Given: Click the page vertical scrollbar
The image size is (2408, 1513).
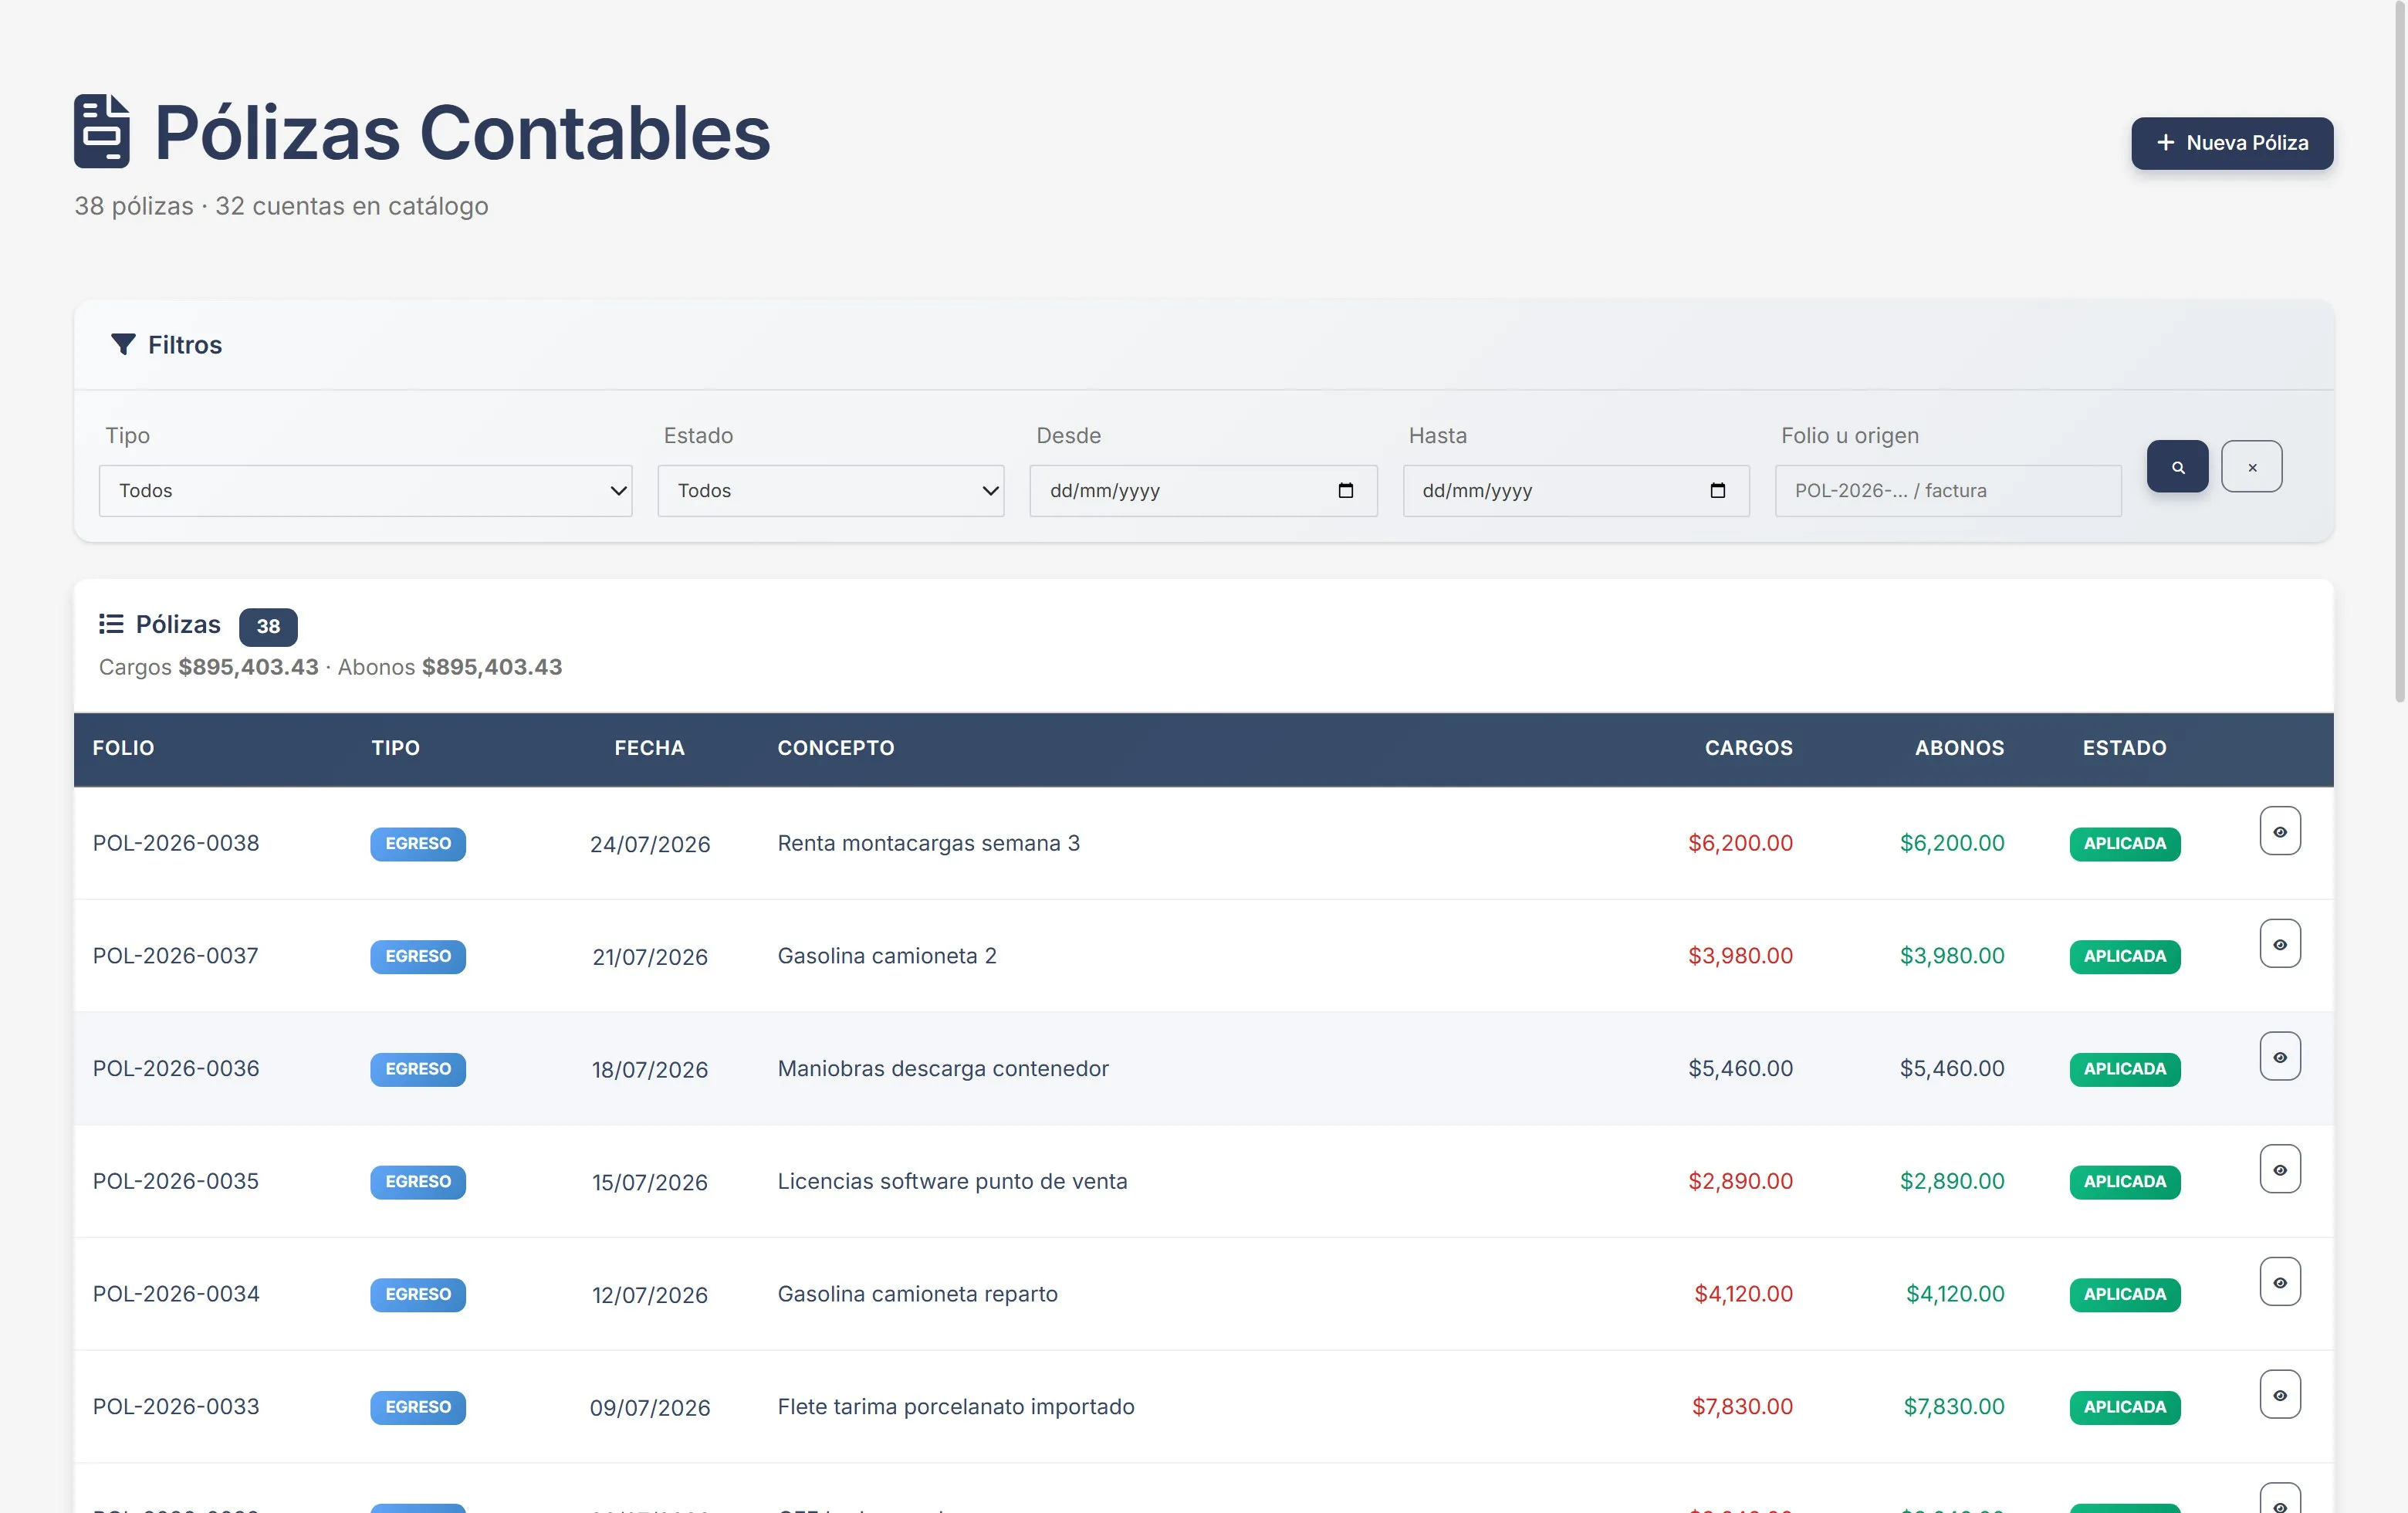Looking at the screenshot, I should point(2398,350).
